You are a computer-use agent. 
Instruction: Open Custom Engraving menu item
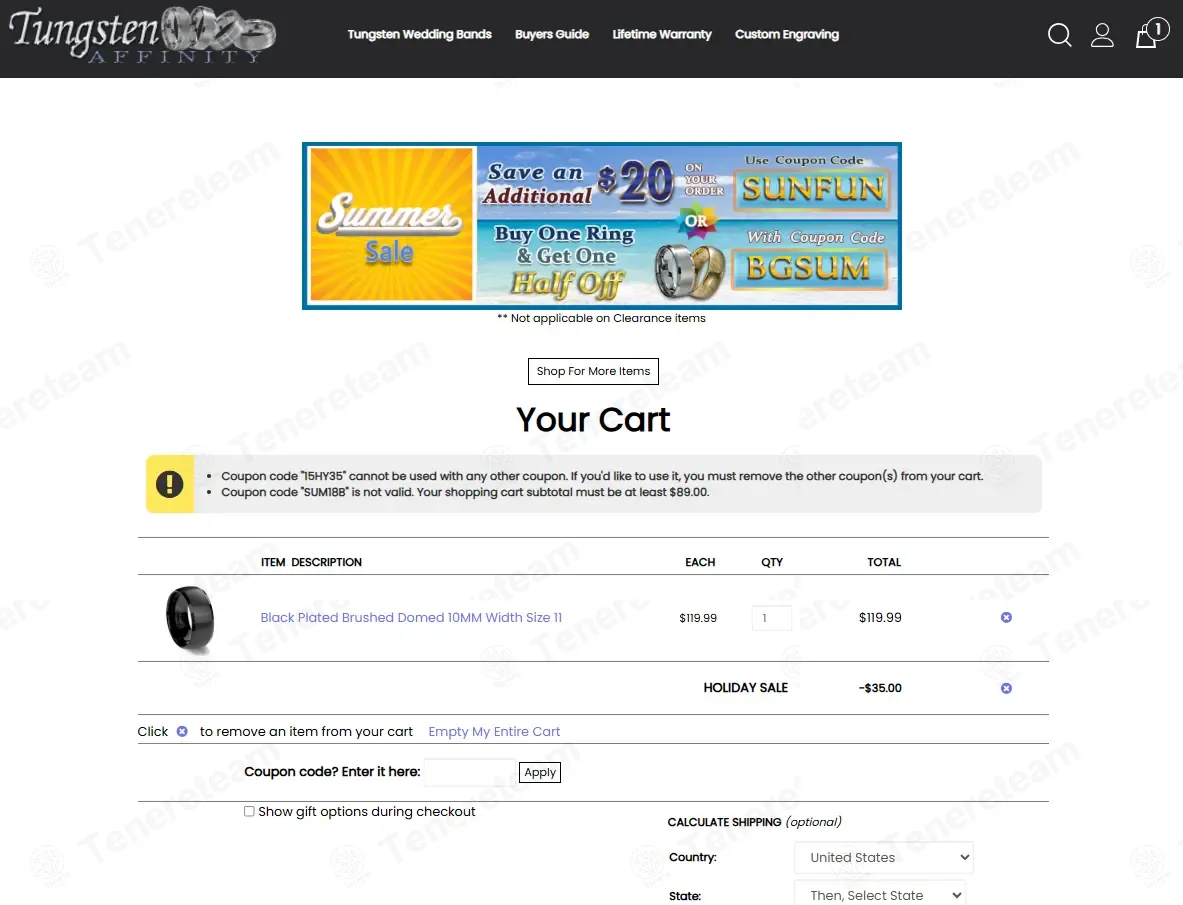point(786,34)
